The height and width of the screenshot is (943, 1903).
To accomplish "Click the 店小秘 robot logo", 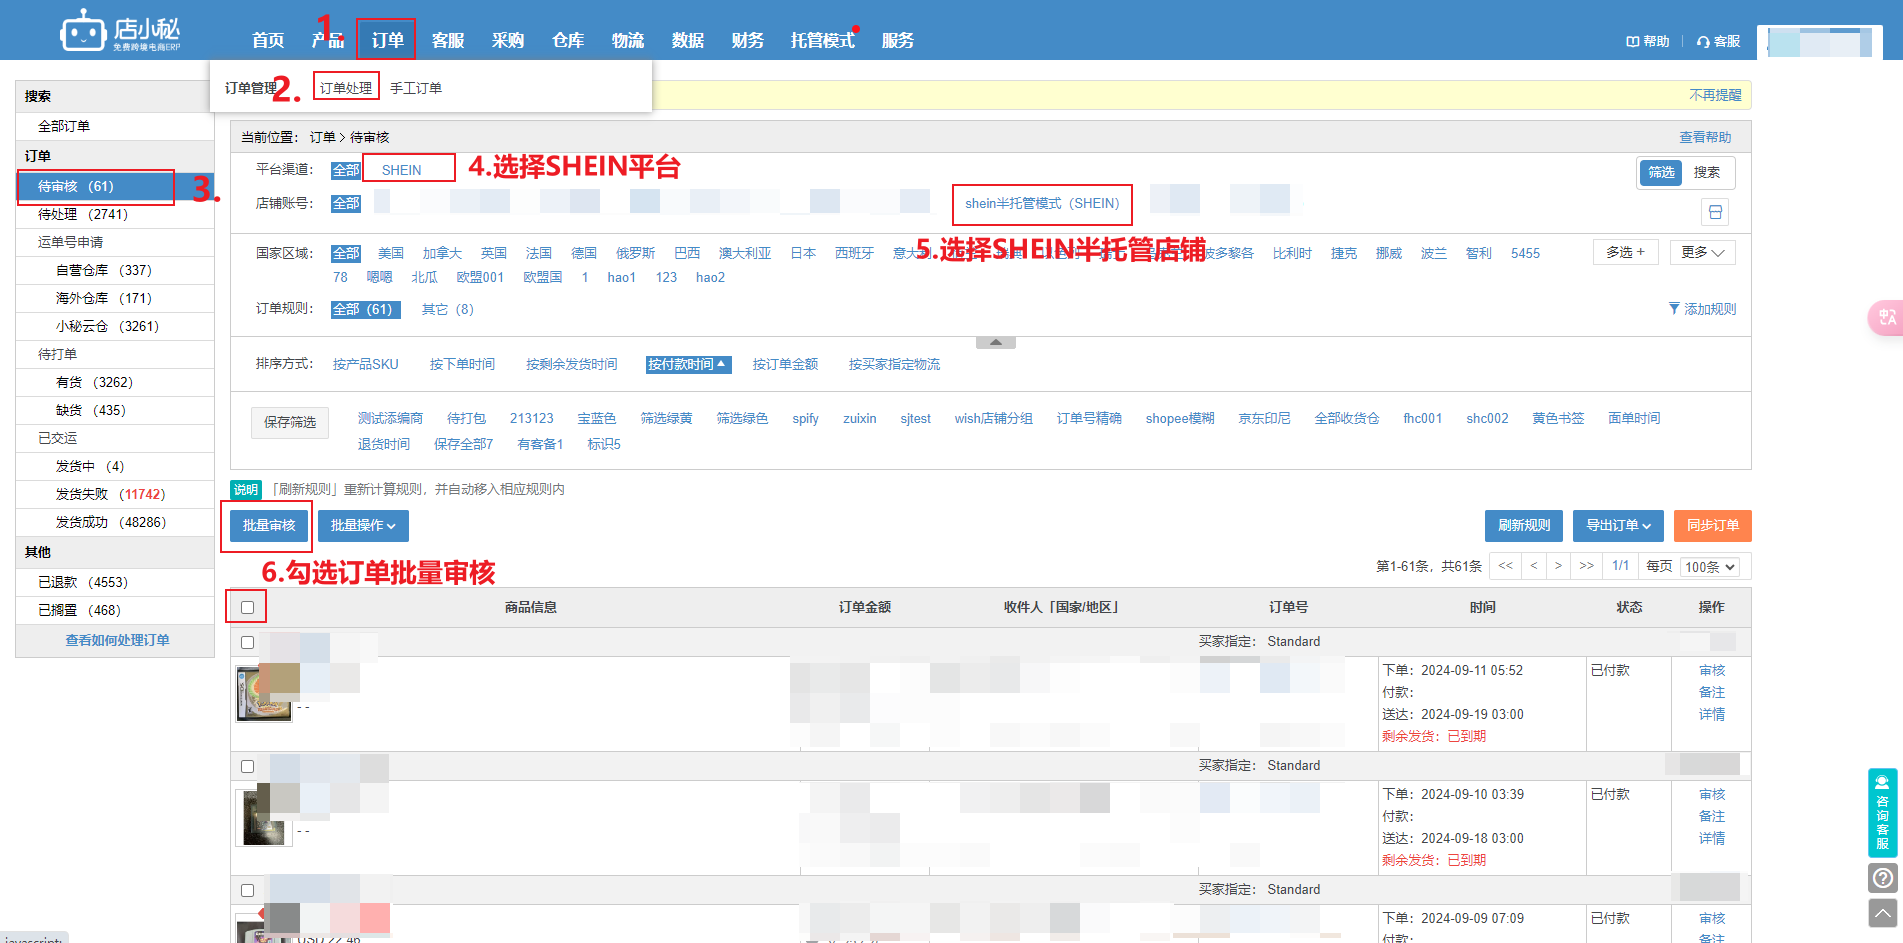I will coord(82,31).
